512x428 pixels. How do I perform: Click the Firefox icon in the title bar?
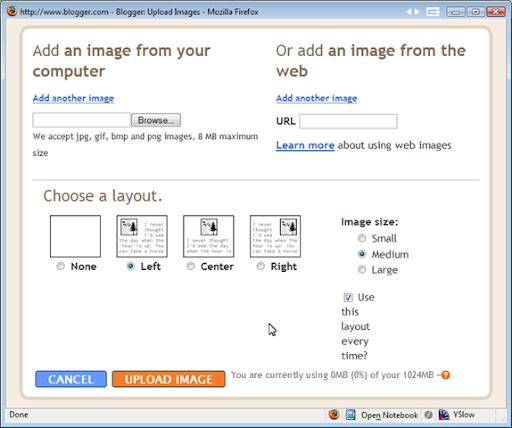(x=12, y=11)
